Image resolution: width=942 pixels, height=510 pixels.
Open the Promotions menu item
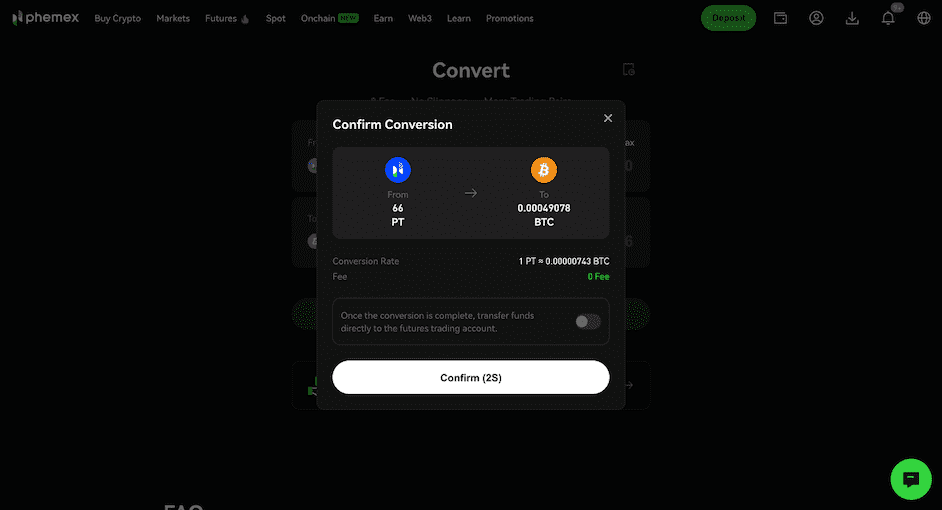509,19
